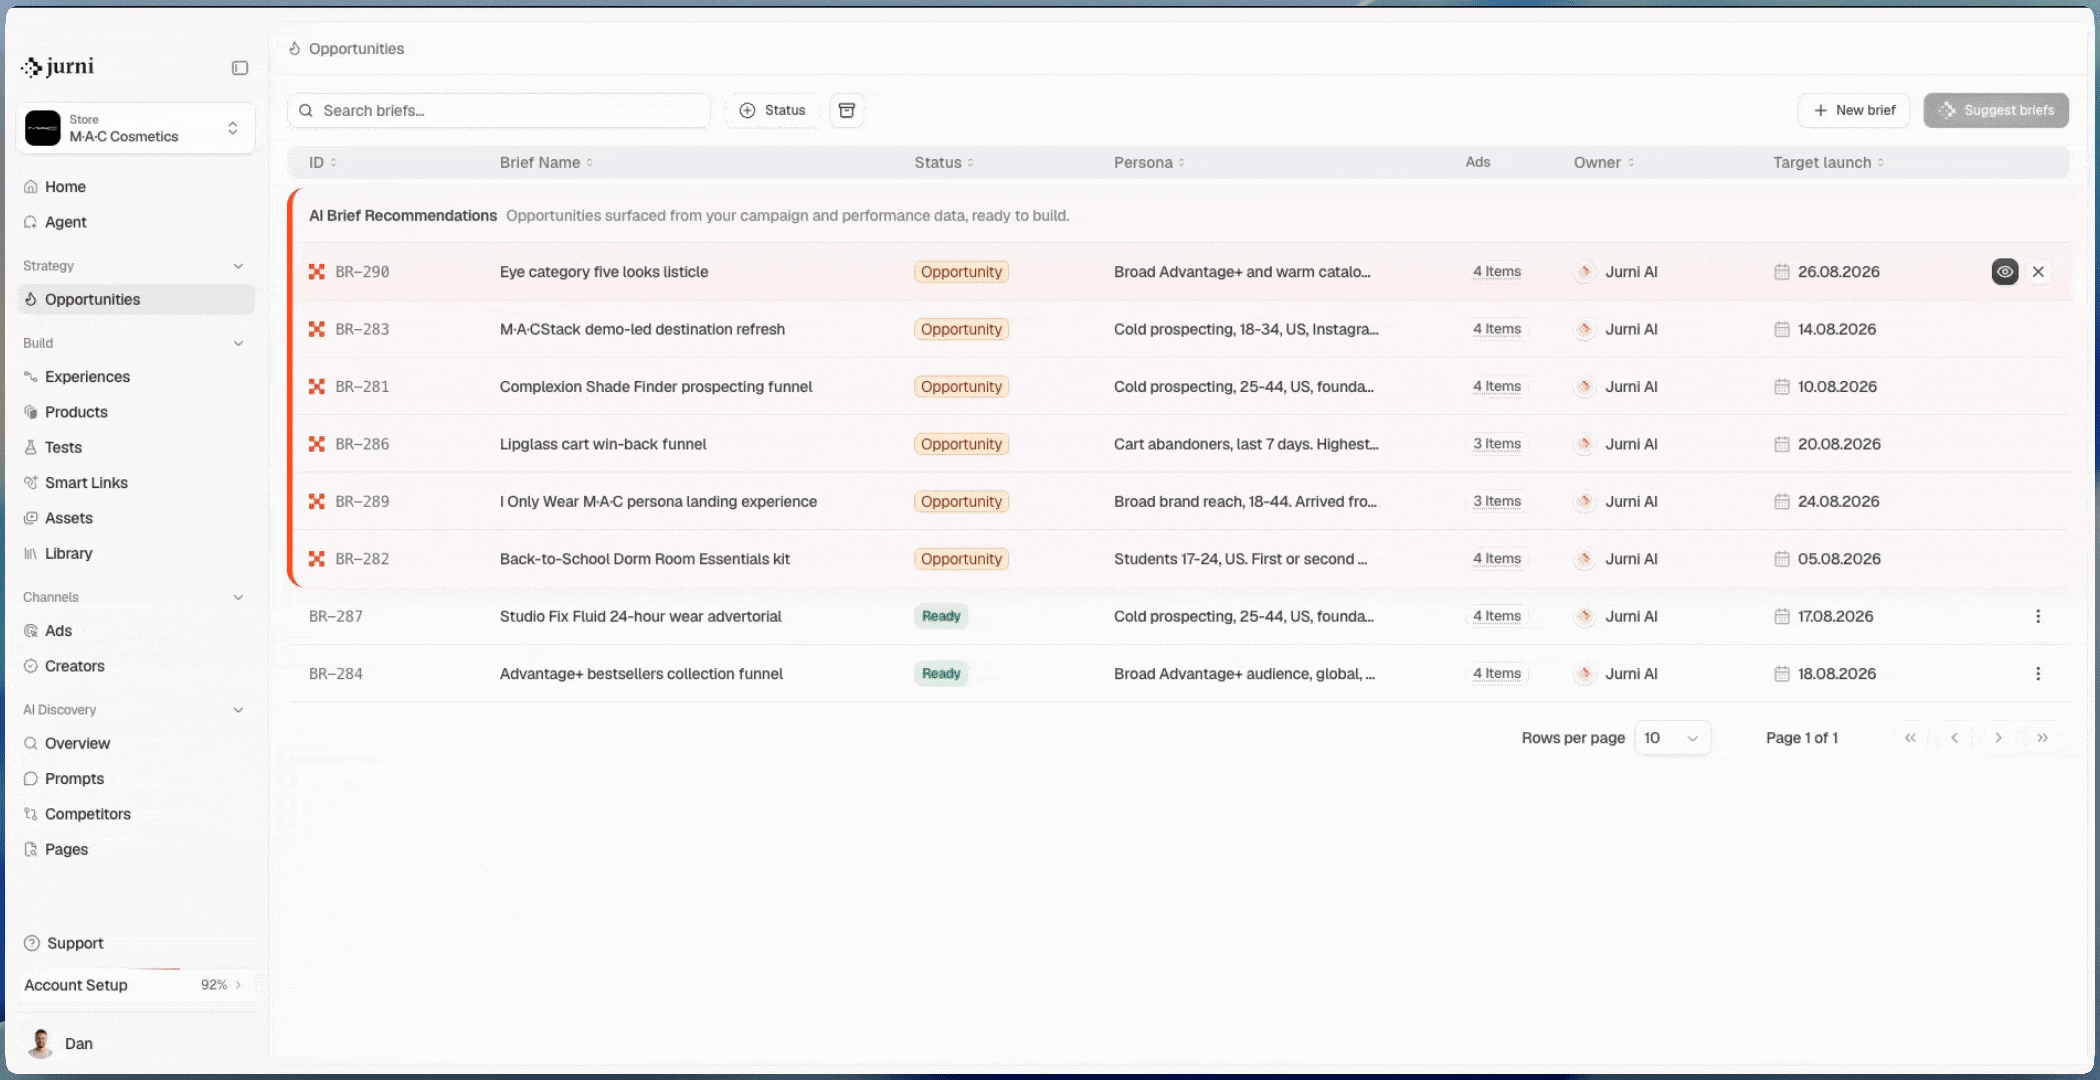Open the Rows per page dropdown

click(x=1672, y=738)
